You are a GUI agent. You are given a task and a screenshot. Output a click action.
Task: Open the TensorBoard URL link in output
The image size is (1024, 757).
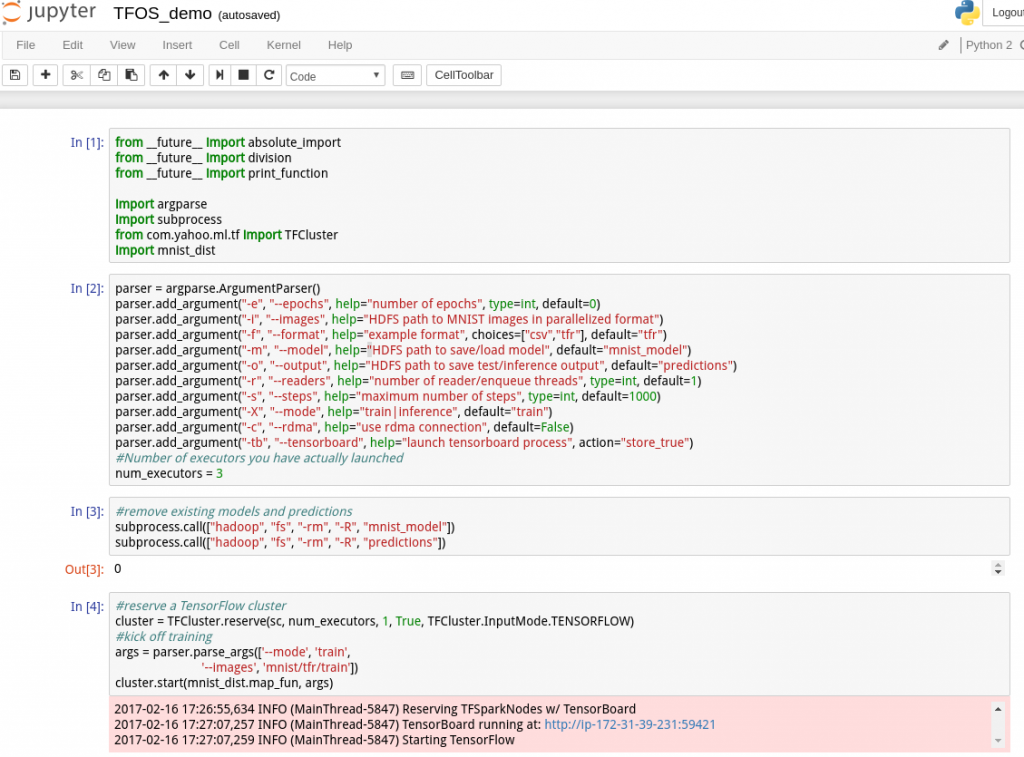click(630, 724)
